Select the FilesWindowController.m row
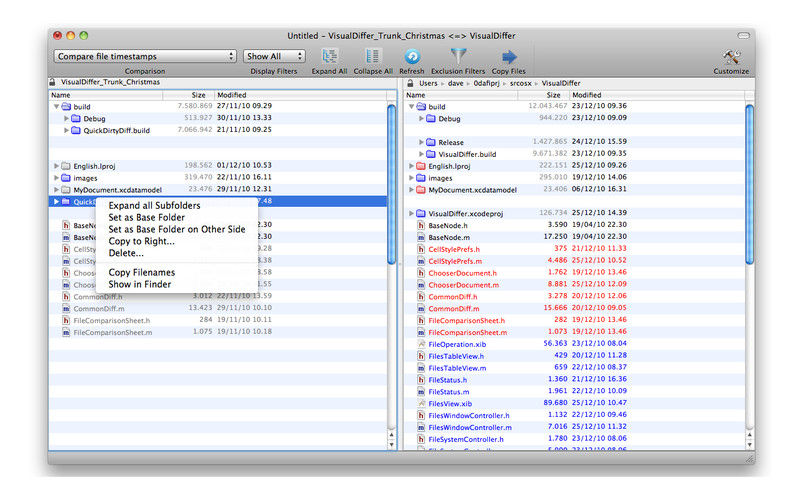Image resolution: width=800 pixels, height=500 pixels. tap(574, 427)
